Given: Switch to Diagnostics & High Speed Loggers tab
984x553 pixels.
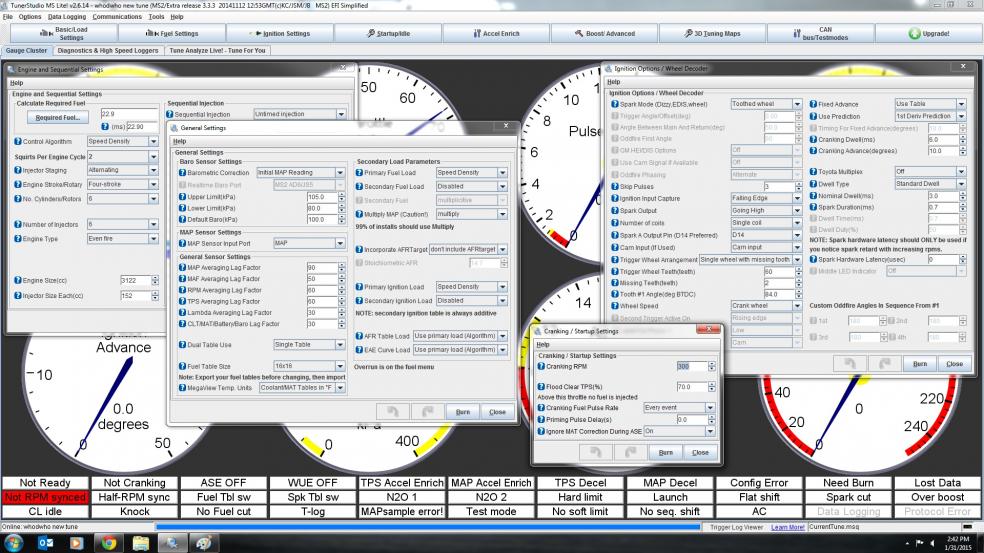Looking at the screenshot, I should click(x=108, y=50).
